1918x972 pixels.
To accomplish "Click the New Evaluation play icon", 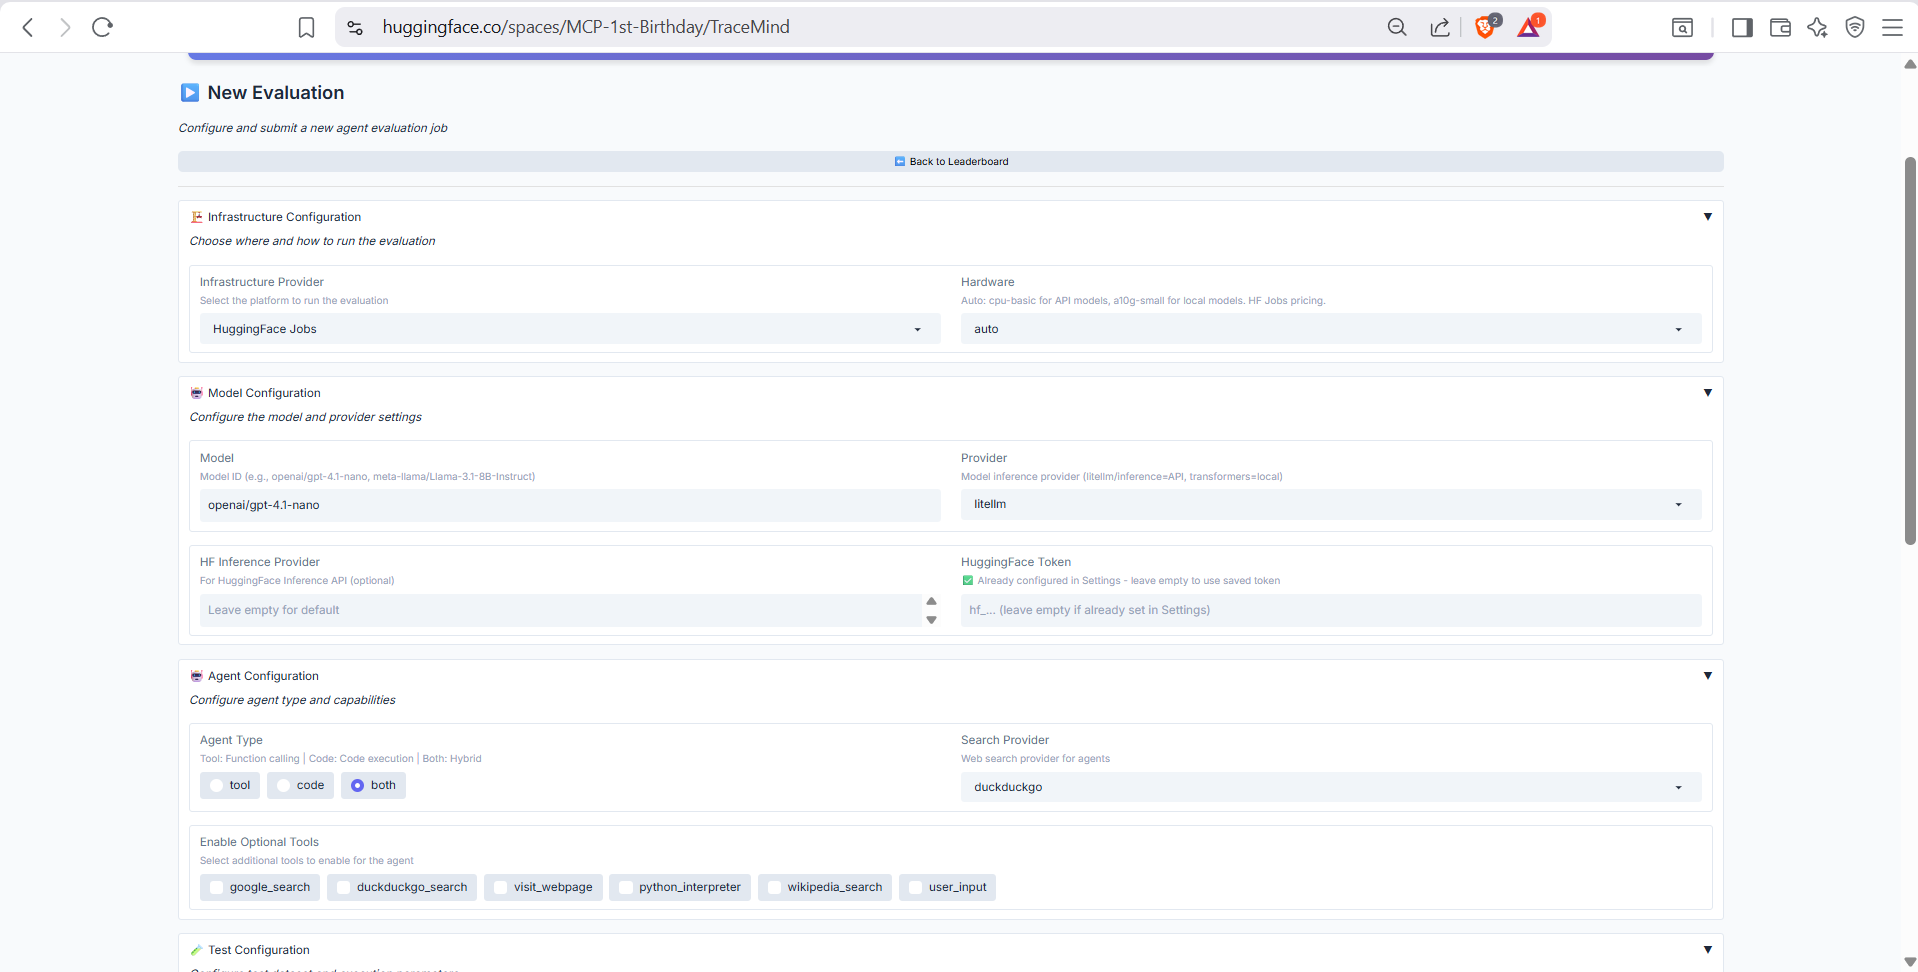I will (190, 93).
